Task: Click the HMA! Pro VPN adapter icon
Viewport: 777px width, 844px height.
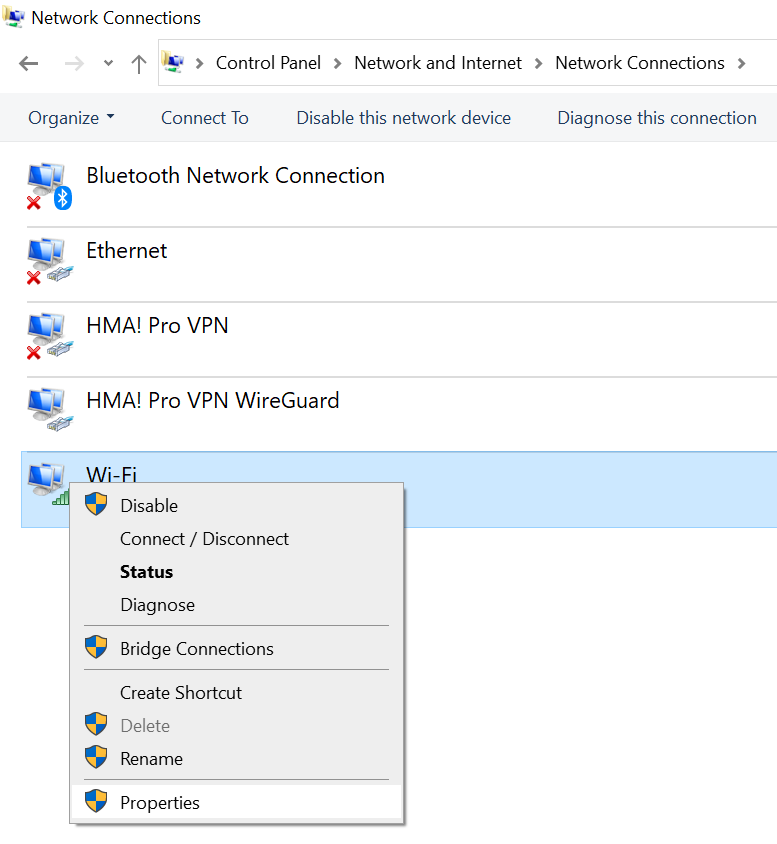Action: 47,336
